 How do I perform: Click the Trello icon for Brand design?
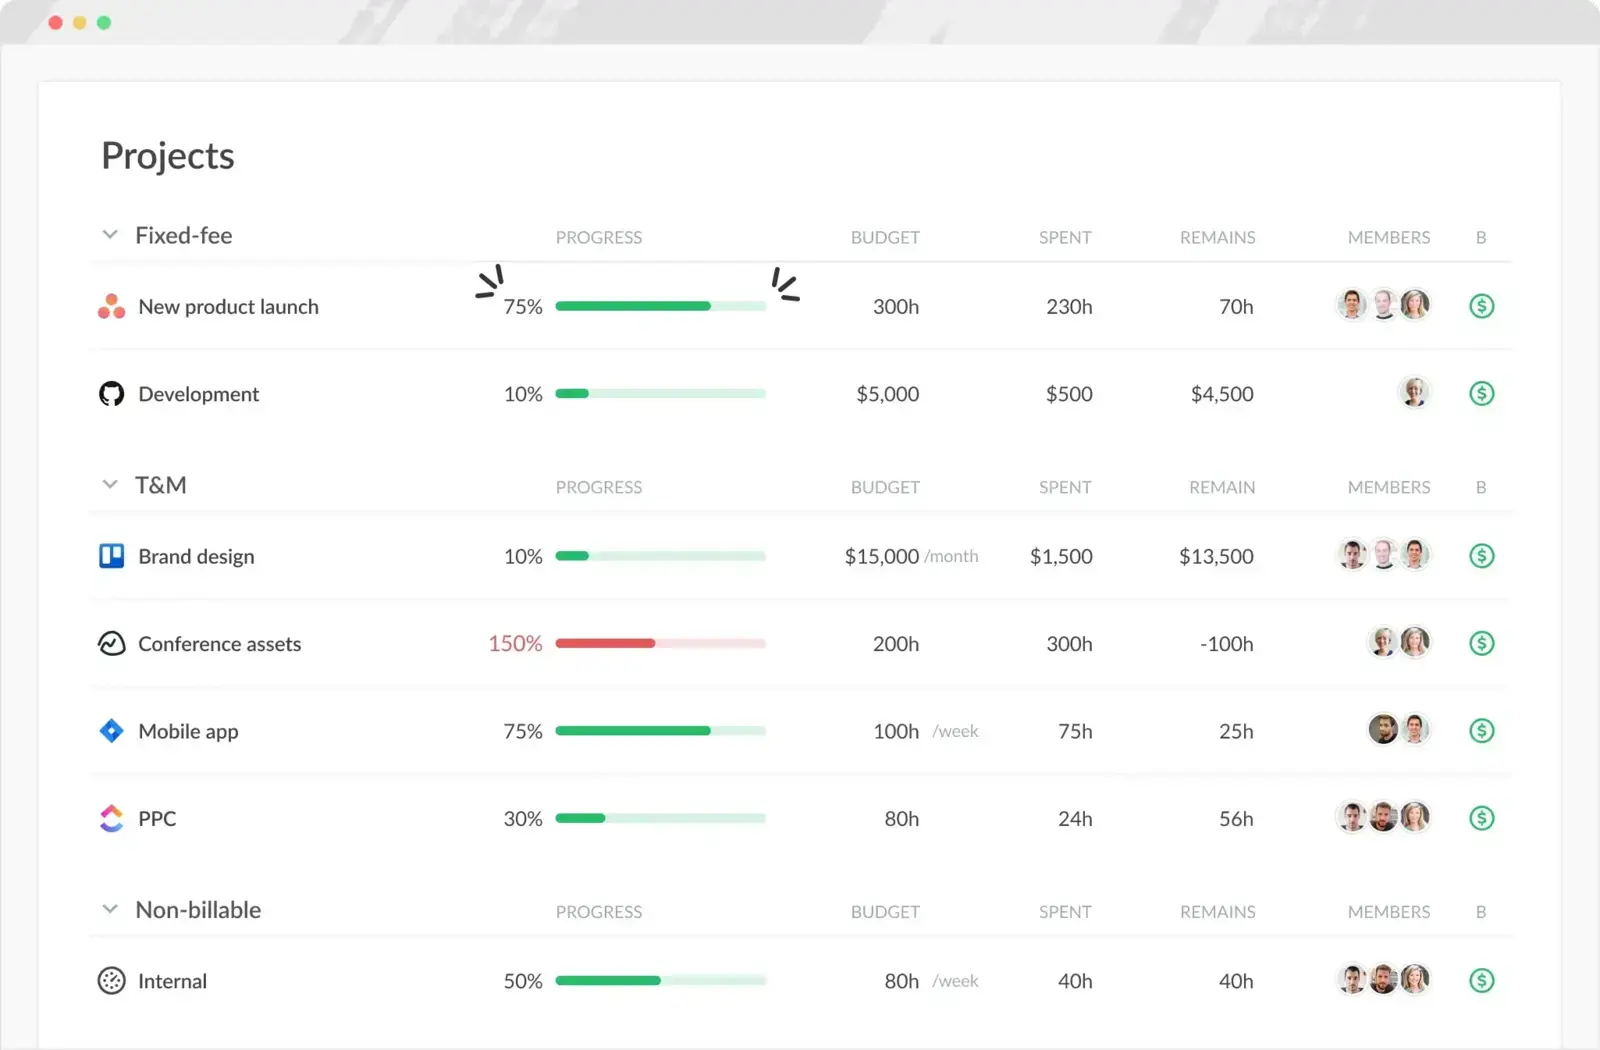[x=111, y=556]
